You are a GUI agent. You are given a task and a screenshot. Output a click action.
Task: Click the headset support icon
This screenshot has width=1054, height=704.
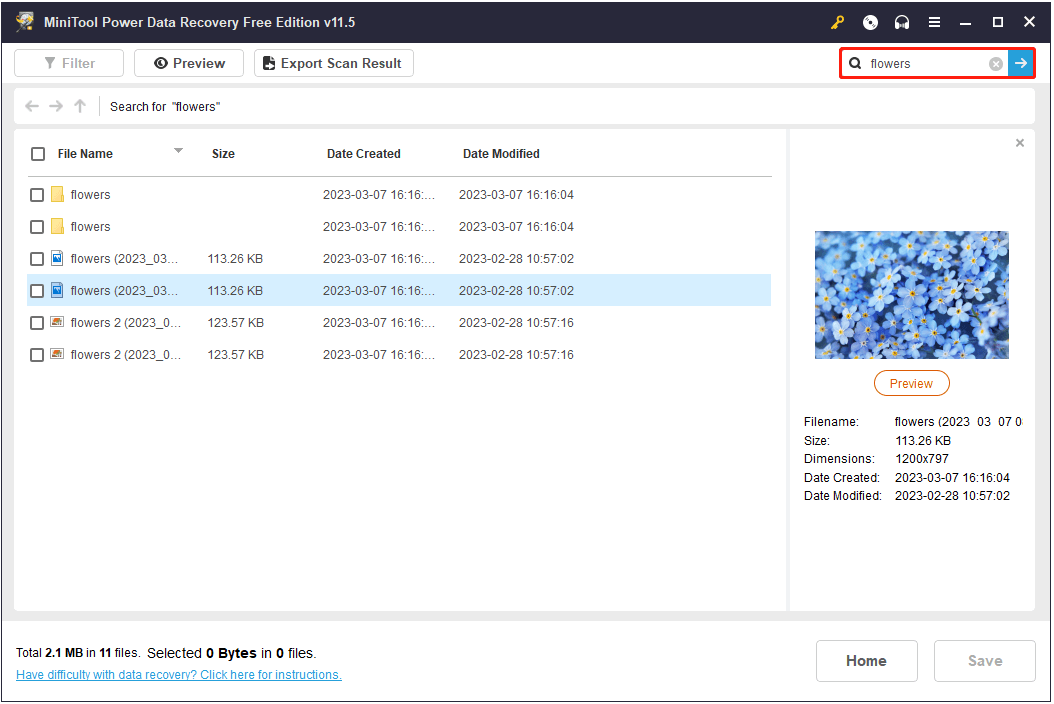pyautogui.click(x=901, y=22)
